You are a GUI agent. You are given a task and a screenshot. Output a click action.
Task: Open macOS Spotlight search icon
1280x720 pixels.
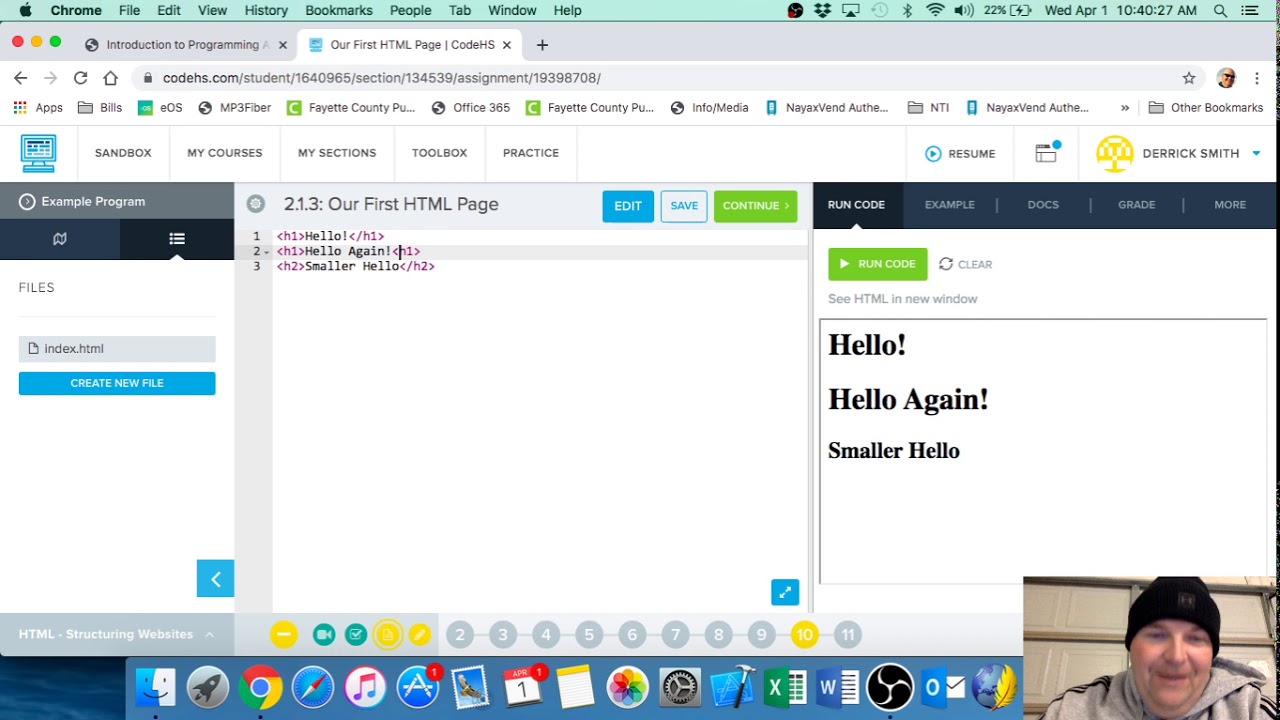(x=1220, y=10)
